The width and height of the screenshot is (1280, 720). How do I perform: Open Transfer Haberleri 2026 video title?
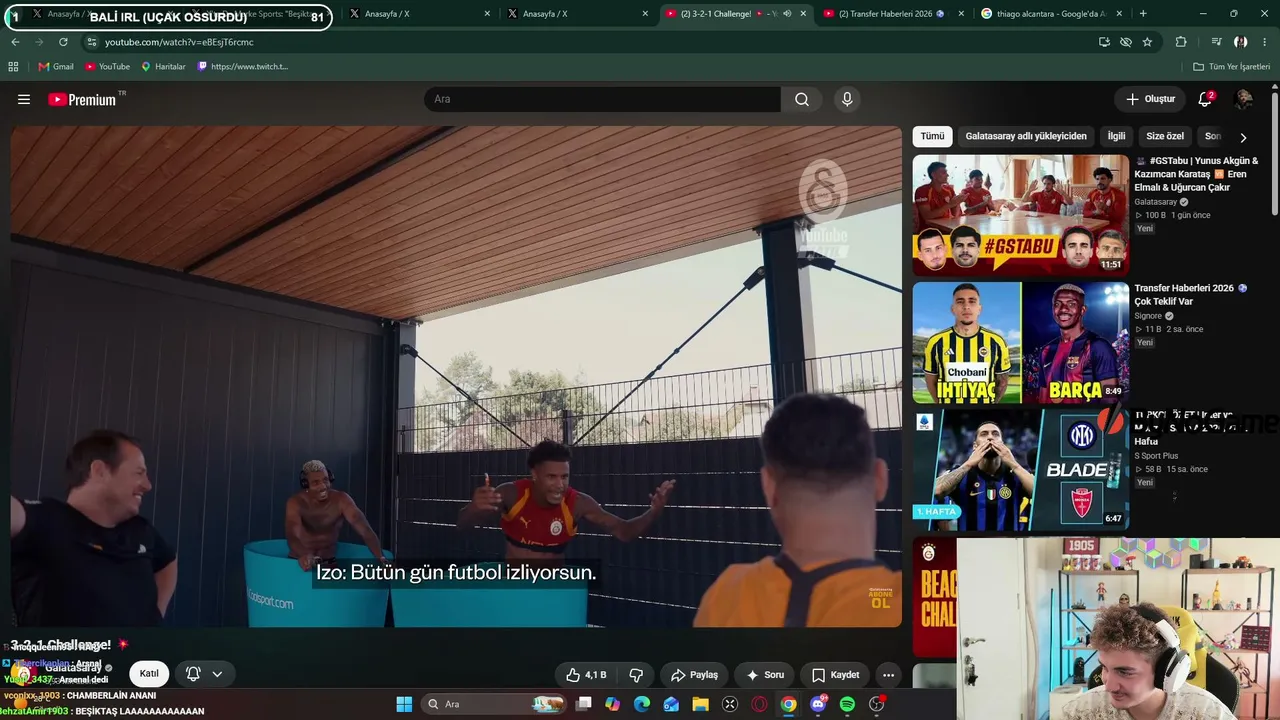[x=1191, y=294]
